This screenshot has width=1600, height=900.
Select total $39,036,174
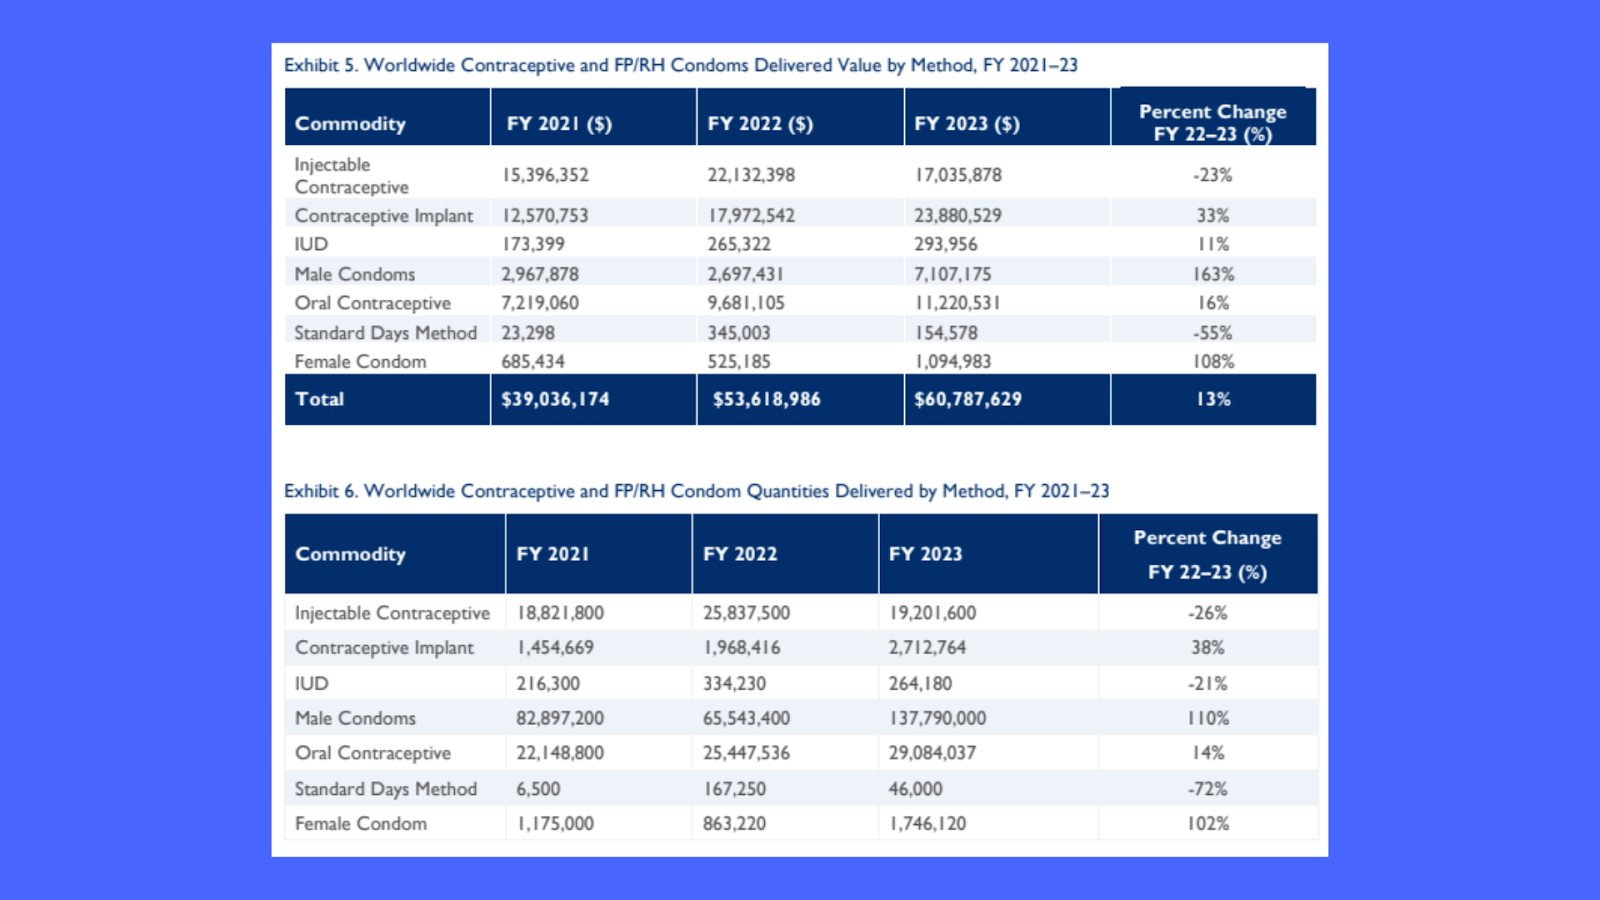[555, 399]
